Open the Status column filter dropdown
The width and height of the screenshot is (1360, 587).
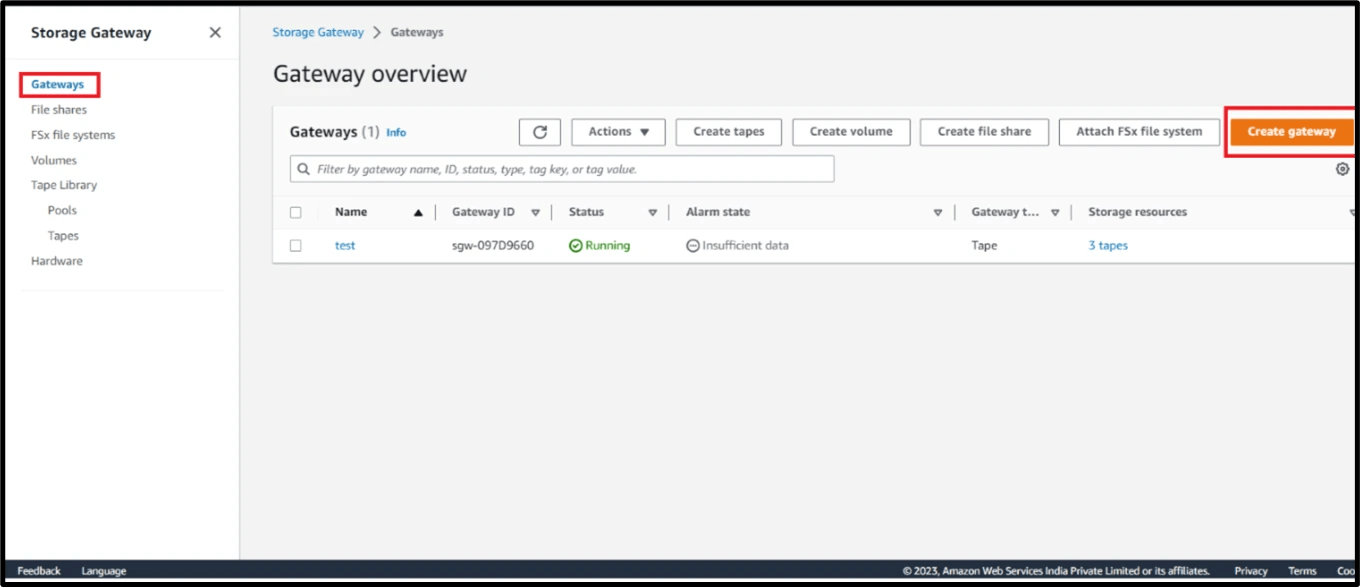(653, 211)
